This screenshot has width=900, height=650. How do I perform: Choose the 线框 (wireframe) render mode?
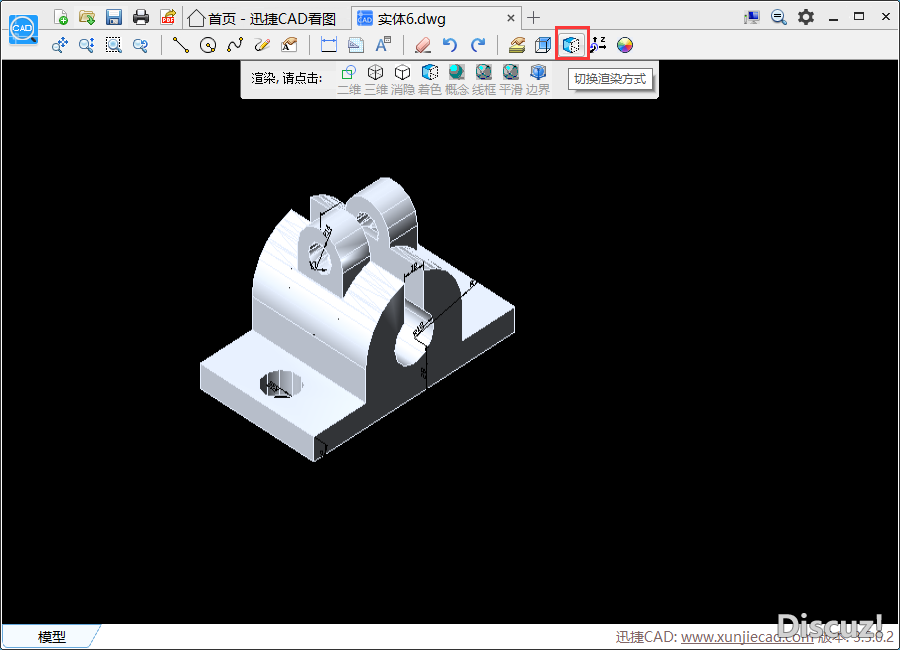(484, 73)
